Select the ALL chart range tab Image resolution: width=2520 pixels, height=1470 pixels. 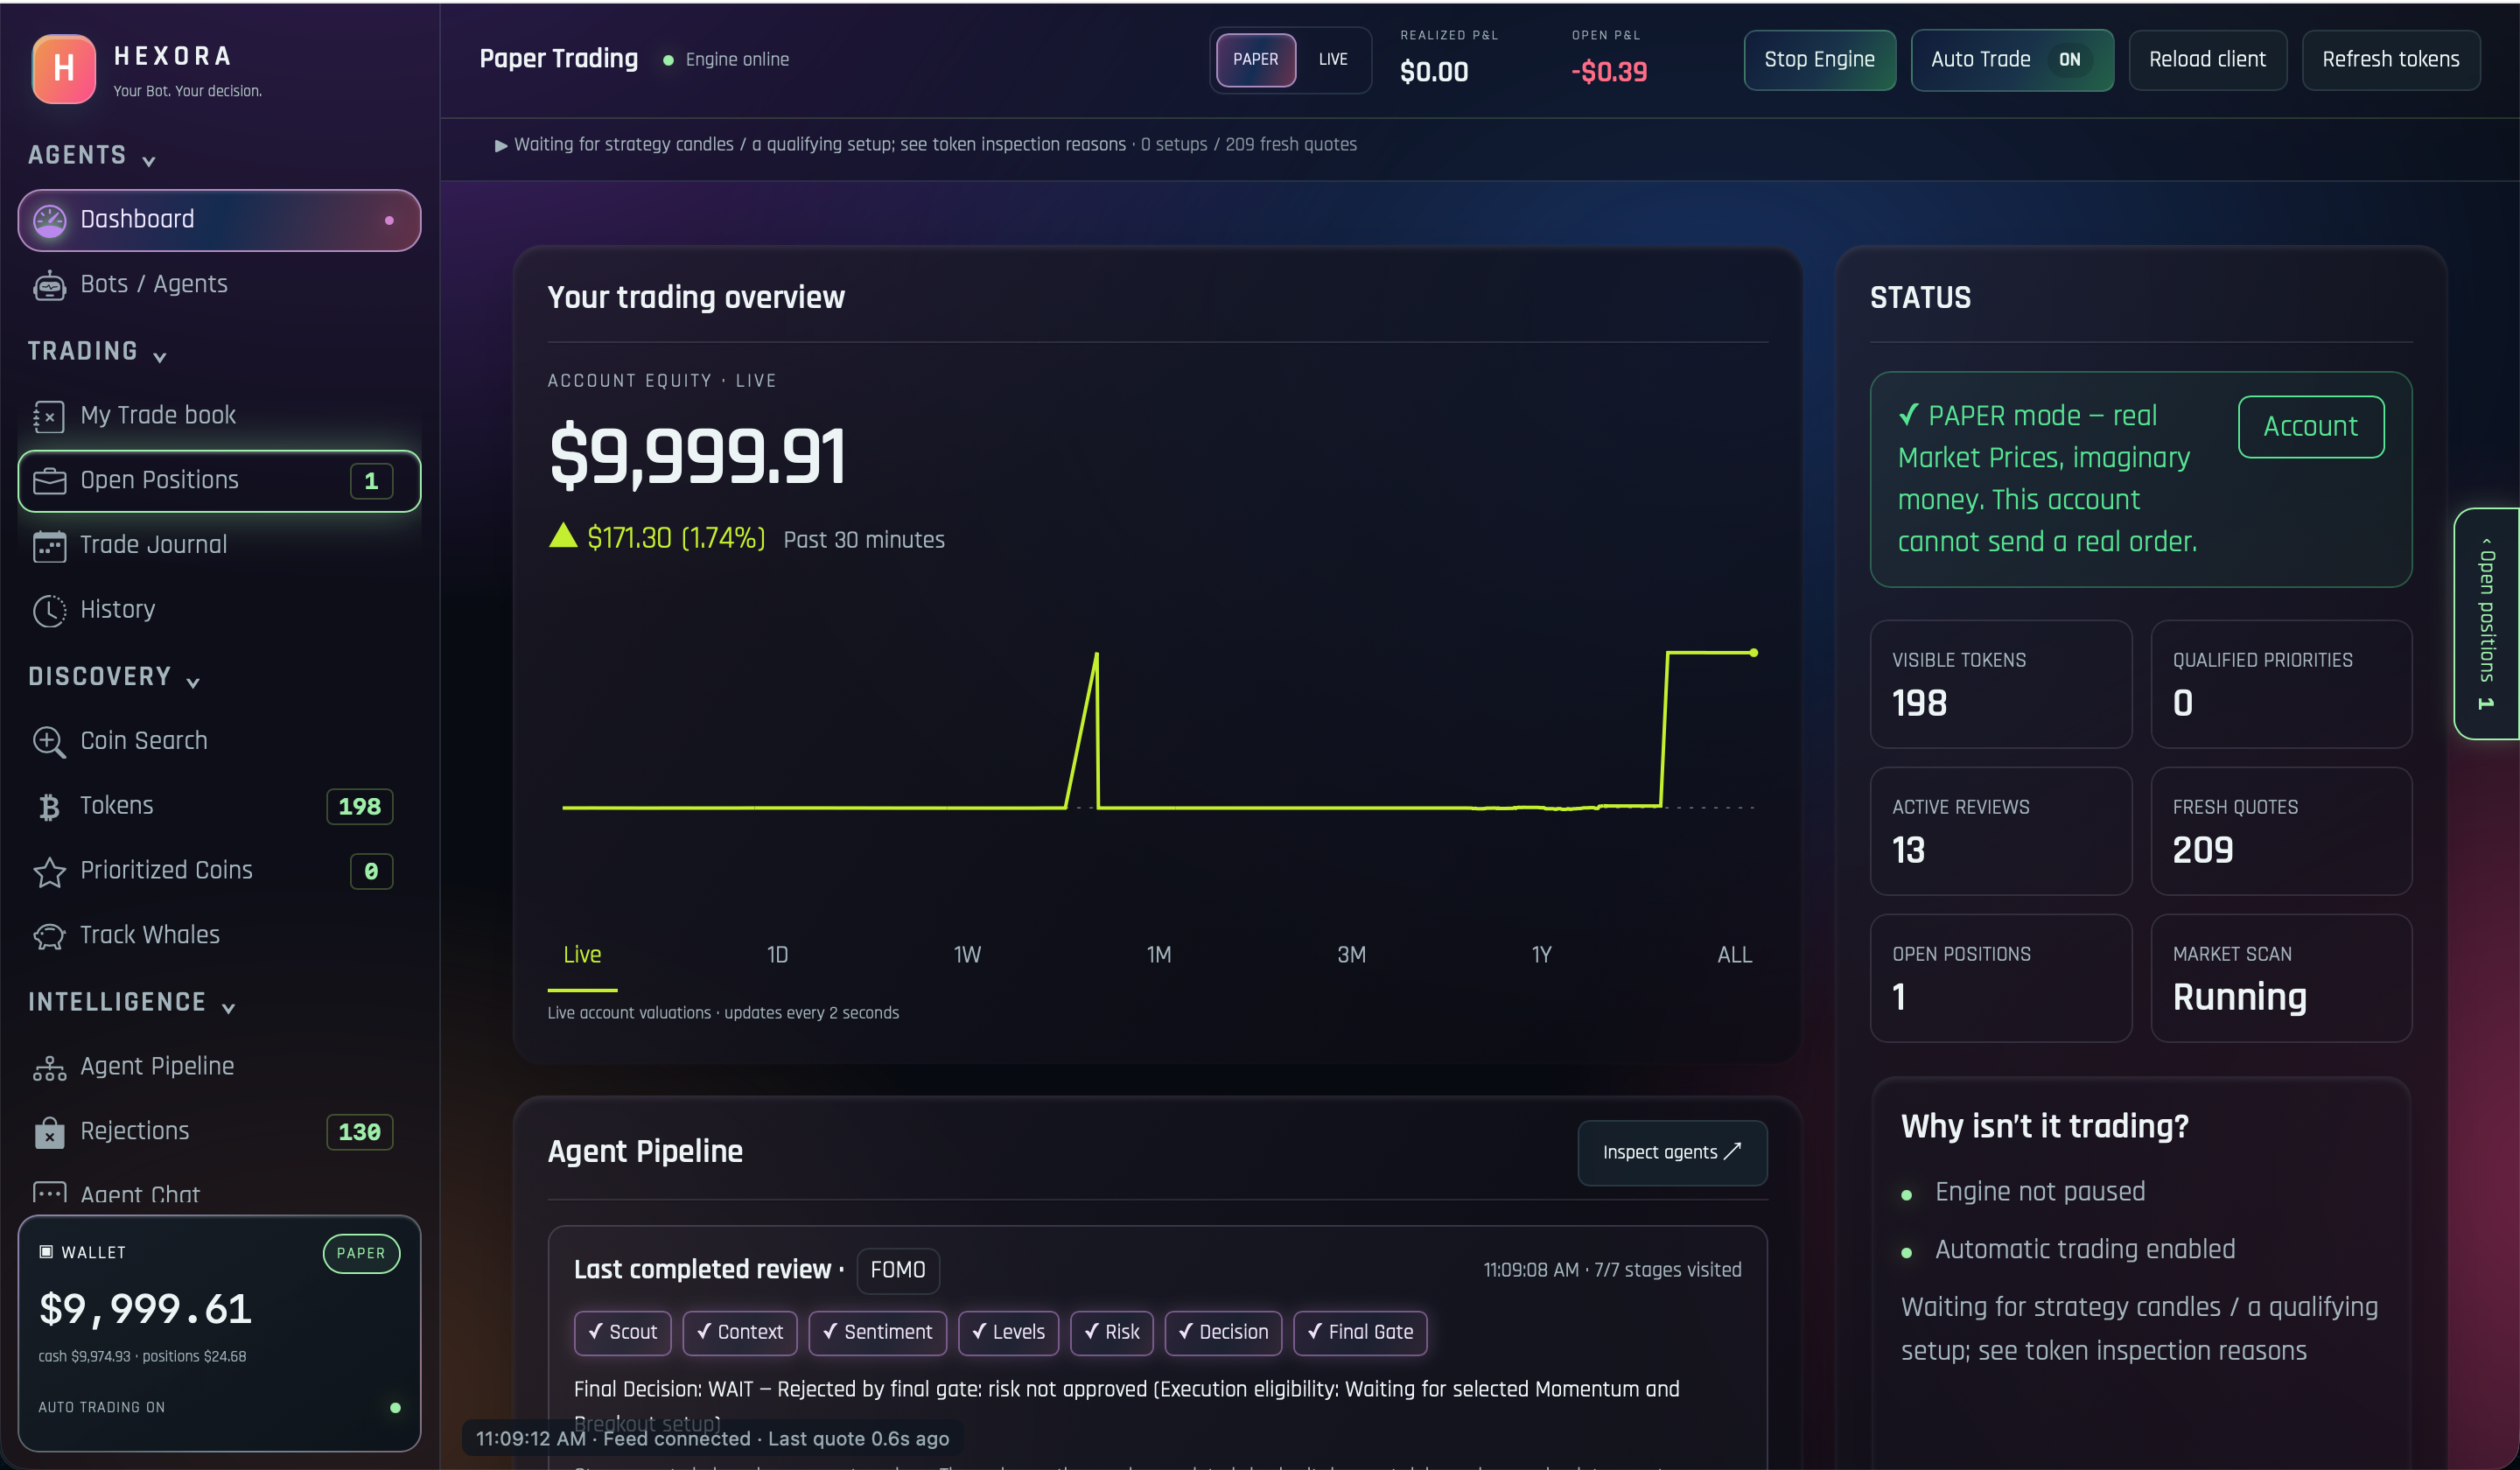tap(1734, 955)
